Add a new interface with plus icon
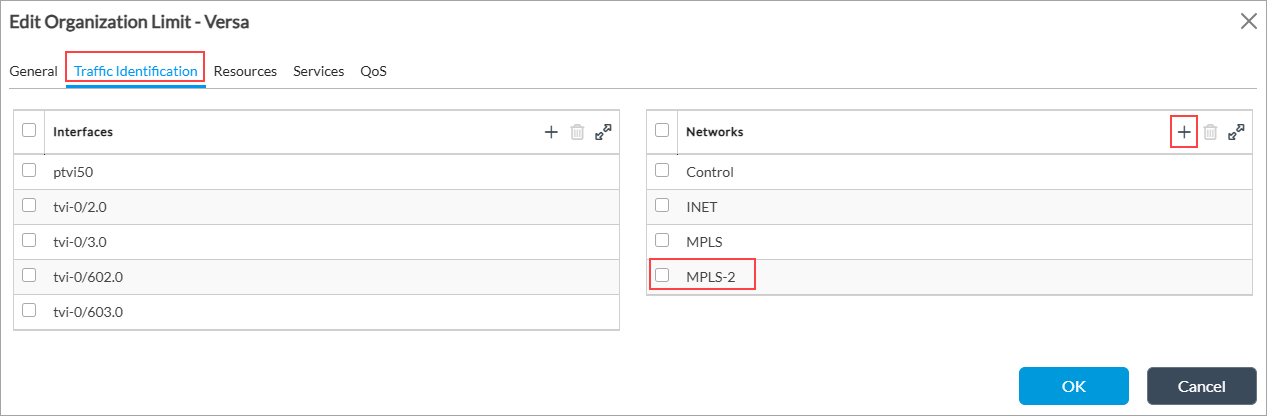The width and height of the screenshot is (1267, 416). tap(550, 132)
